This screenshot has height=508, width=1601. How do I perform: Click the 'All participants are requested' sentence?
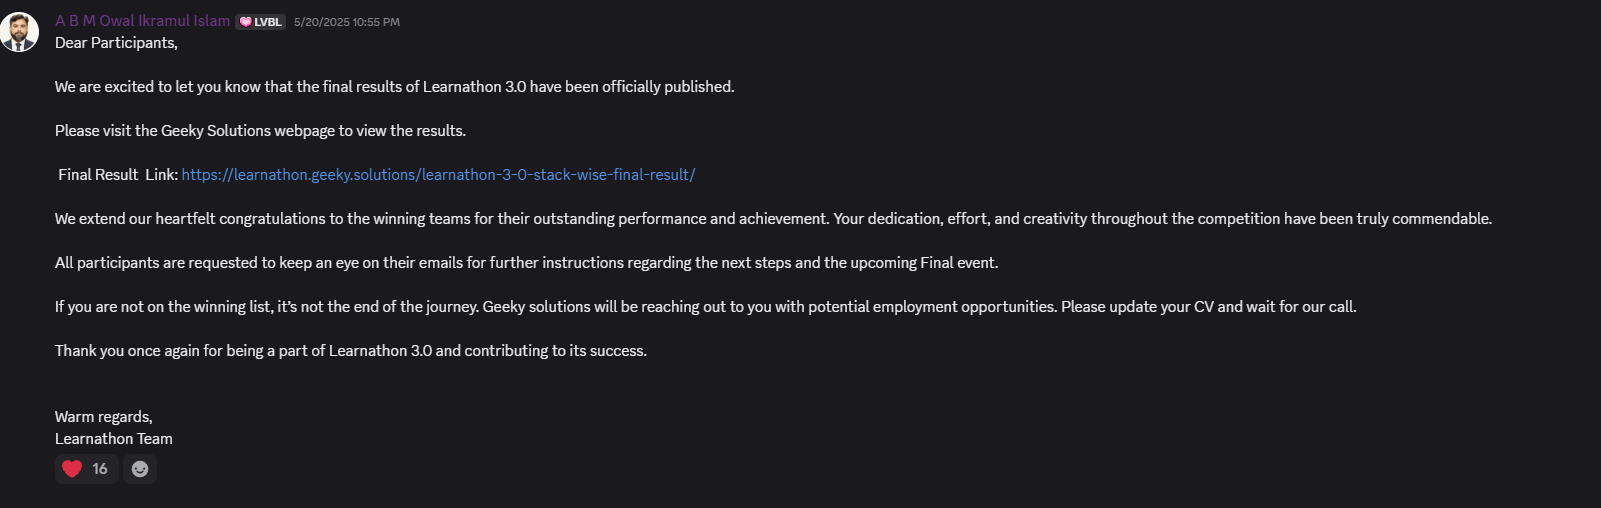point(526,263)
